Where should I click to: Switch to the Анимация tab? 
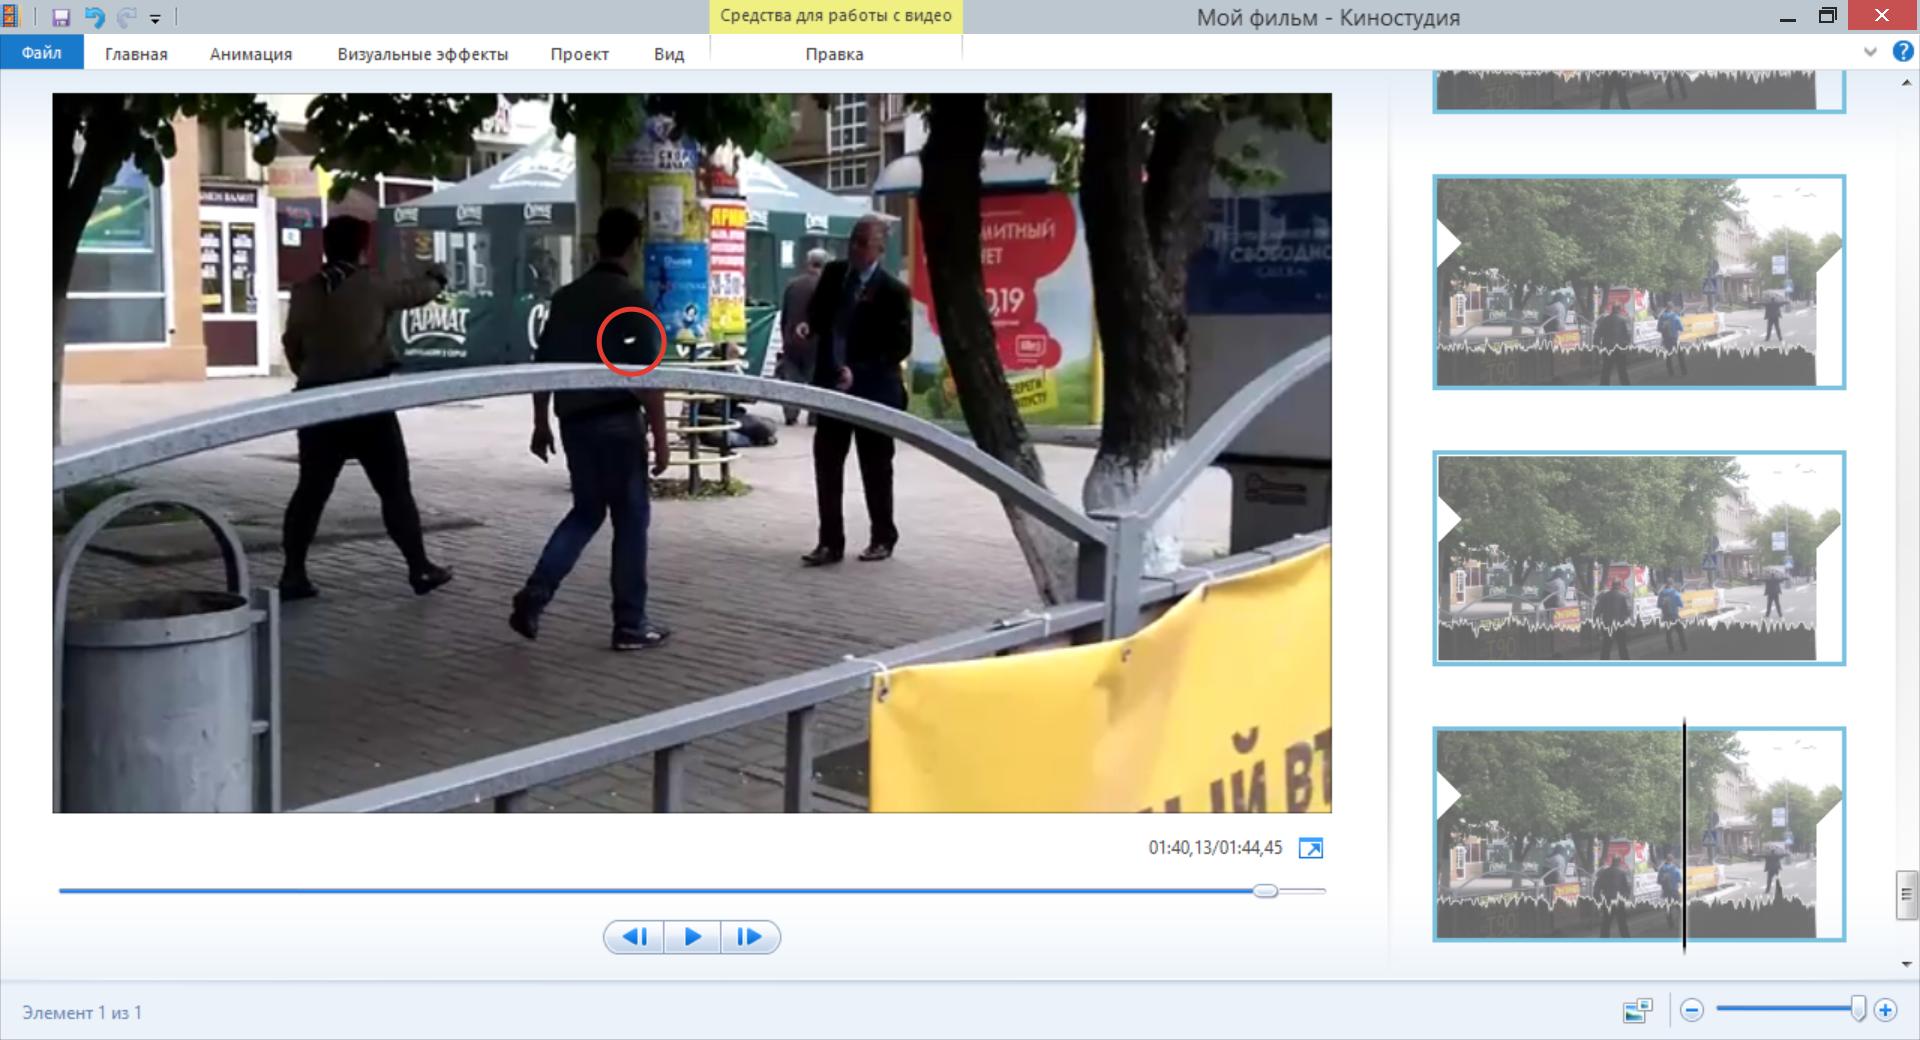251,54
